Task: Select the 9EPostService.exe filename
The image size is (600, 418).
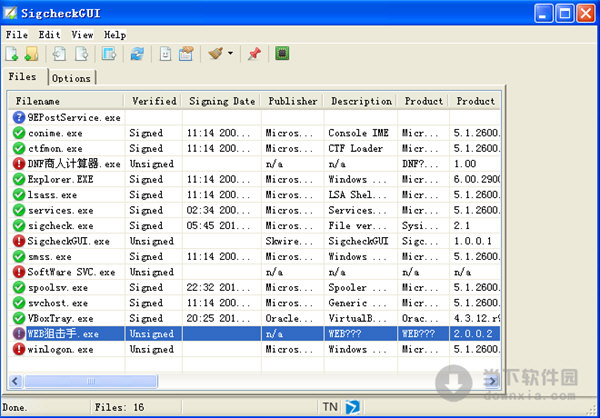Action: [74, 118]
